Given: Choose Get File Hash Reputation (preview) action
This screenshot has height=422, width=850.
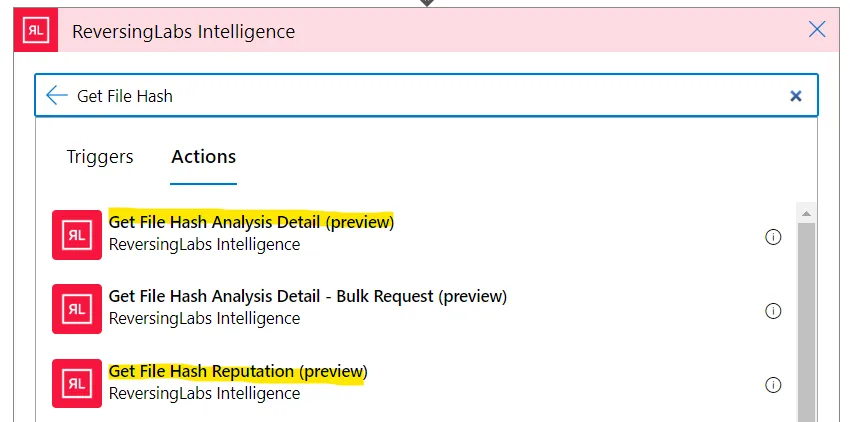Looking at the screenshot, I should 238,372.
